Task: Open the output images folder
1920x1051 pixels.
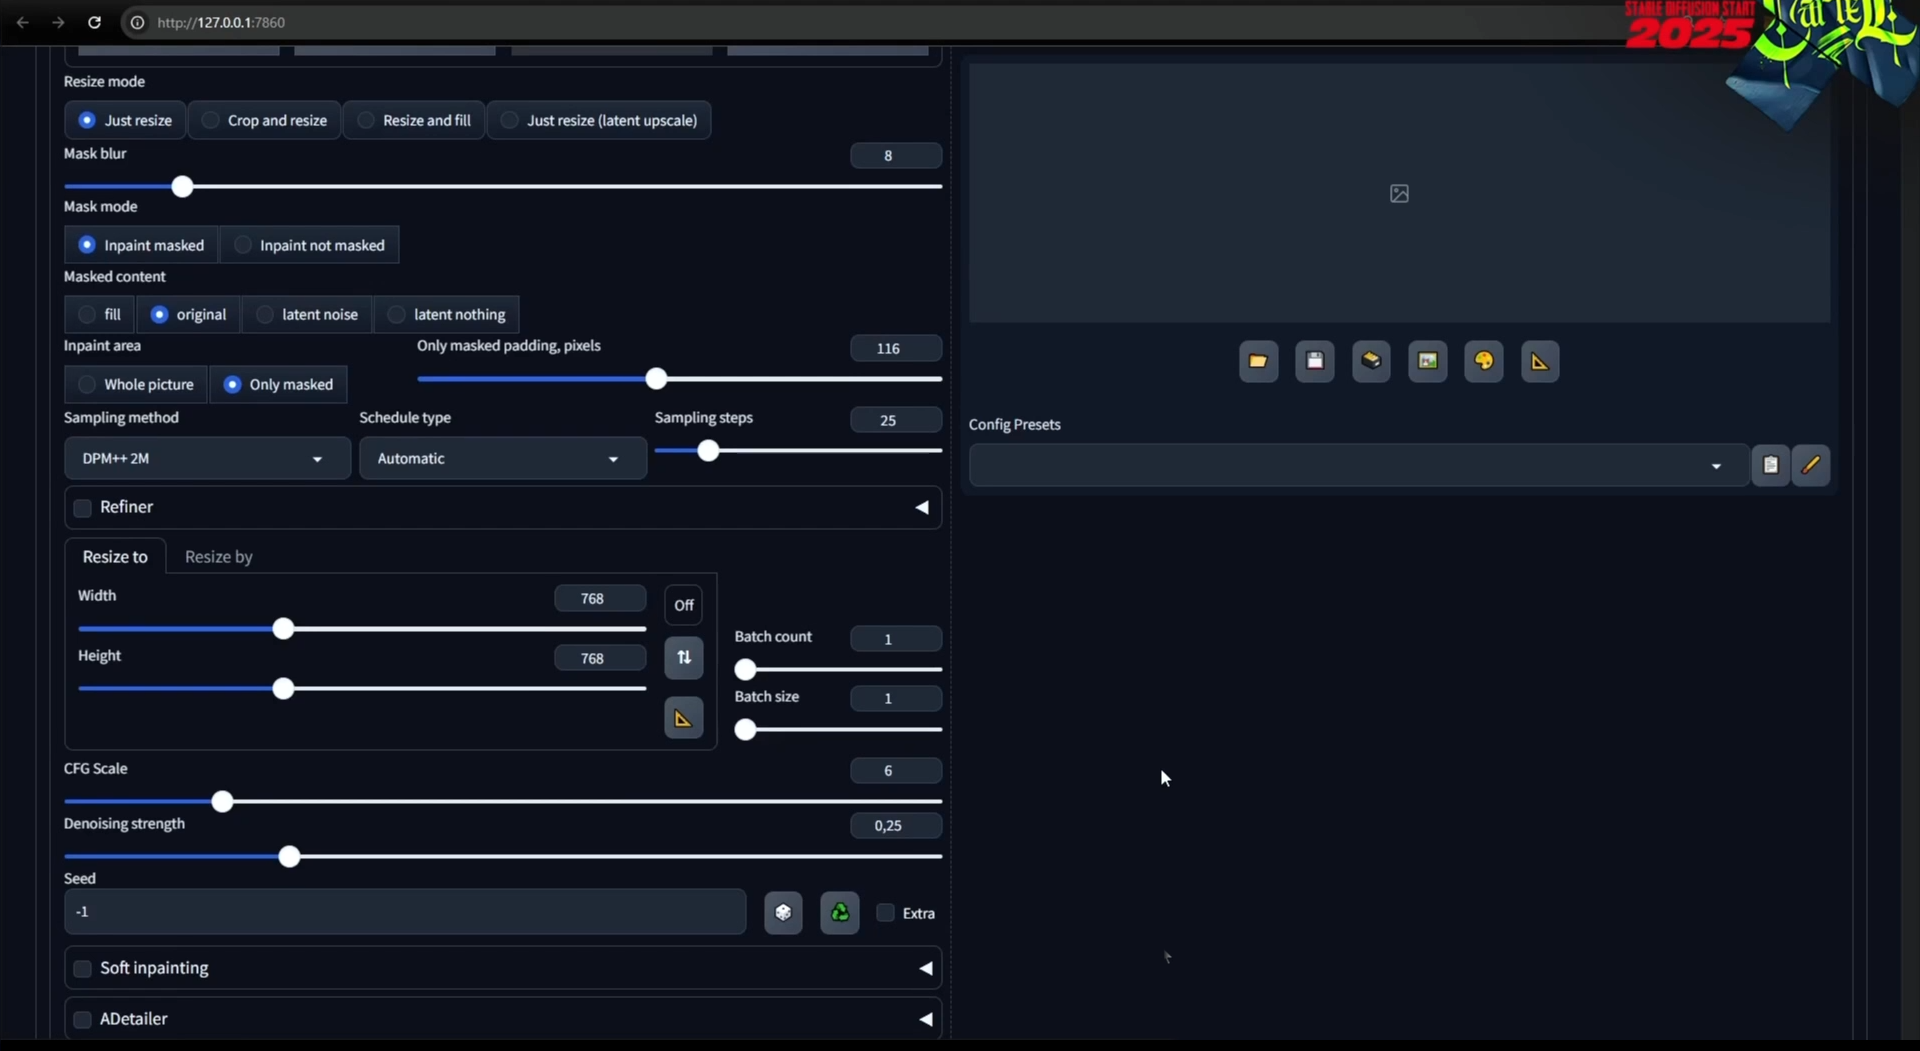Action: (x=1258, y=361)
